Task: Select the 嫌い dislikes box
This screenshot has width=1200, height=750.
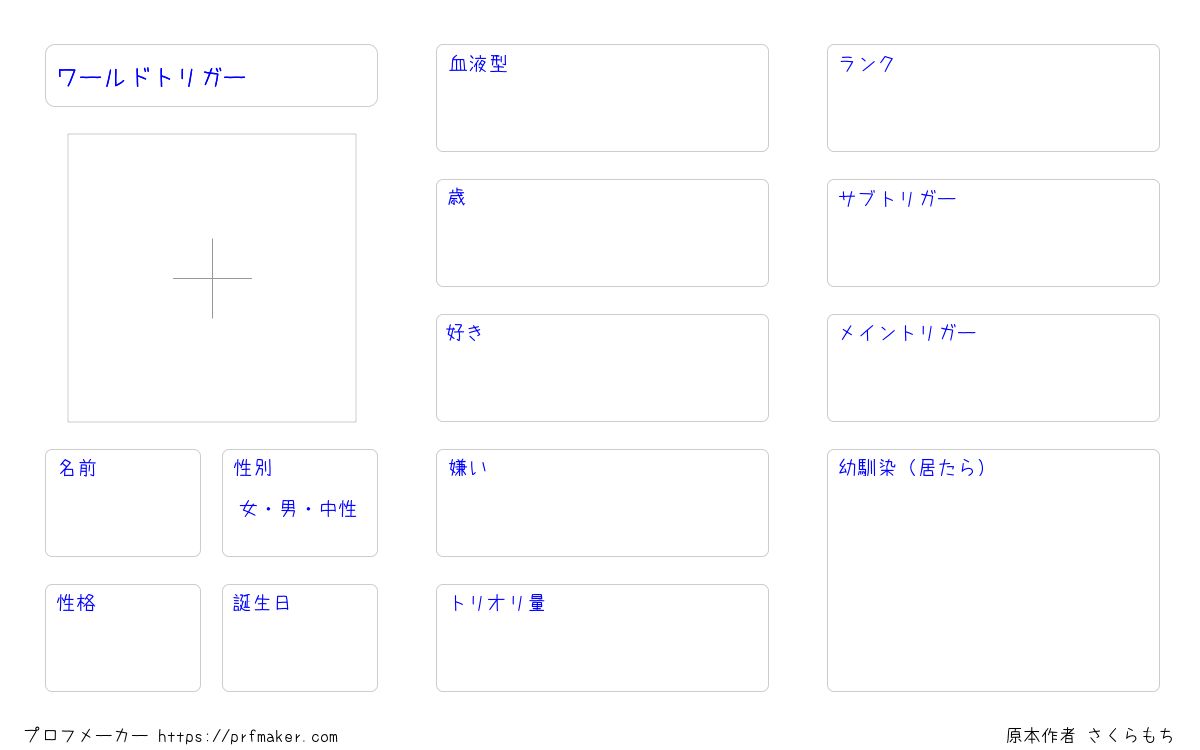Action: [x=602, y=503]
